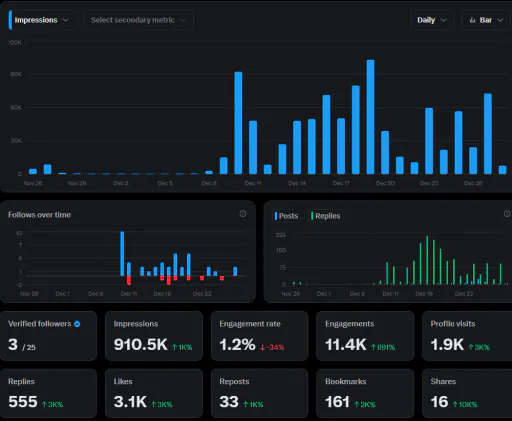Select the Engagements 11.4K card

(x=365, y=336)
